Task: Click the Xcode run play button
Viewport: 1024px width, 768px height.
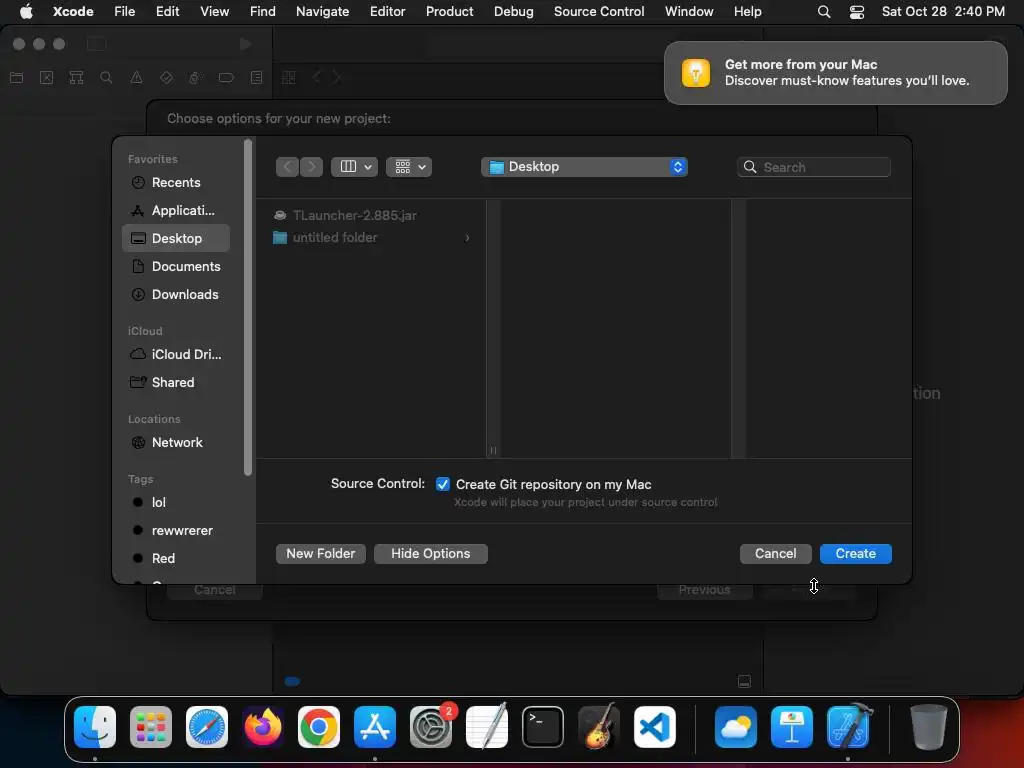Action: (246, 44)
